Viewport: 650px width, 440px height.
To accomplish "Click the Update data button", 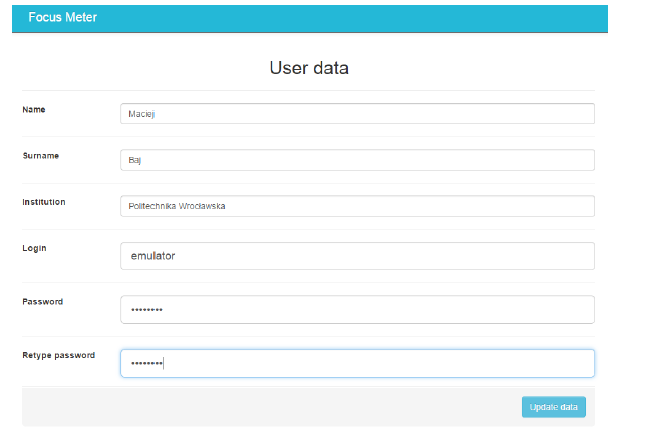I will (x=554, y=407).
